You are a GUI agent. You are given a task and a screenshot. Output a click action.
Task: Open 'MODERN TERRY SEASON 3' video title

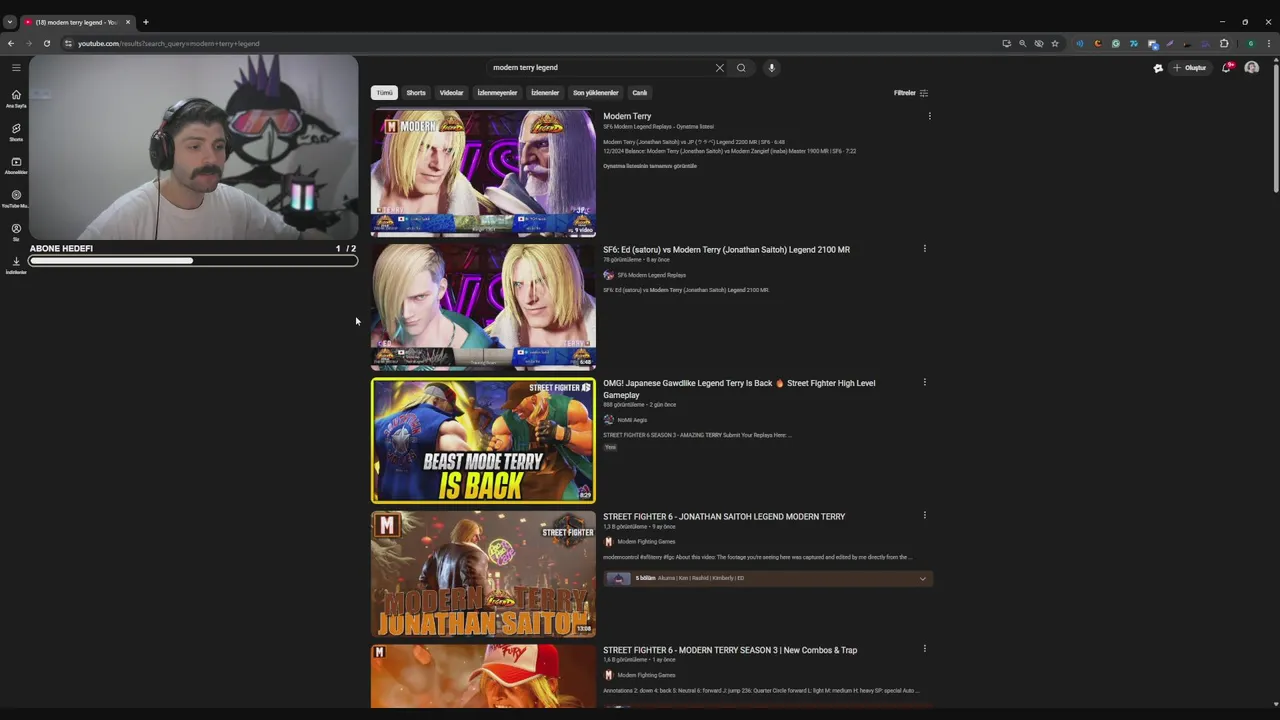[730, 650]
